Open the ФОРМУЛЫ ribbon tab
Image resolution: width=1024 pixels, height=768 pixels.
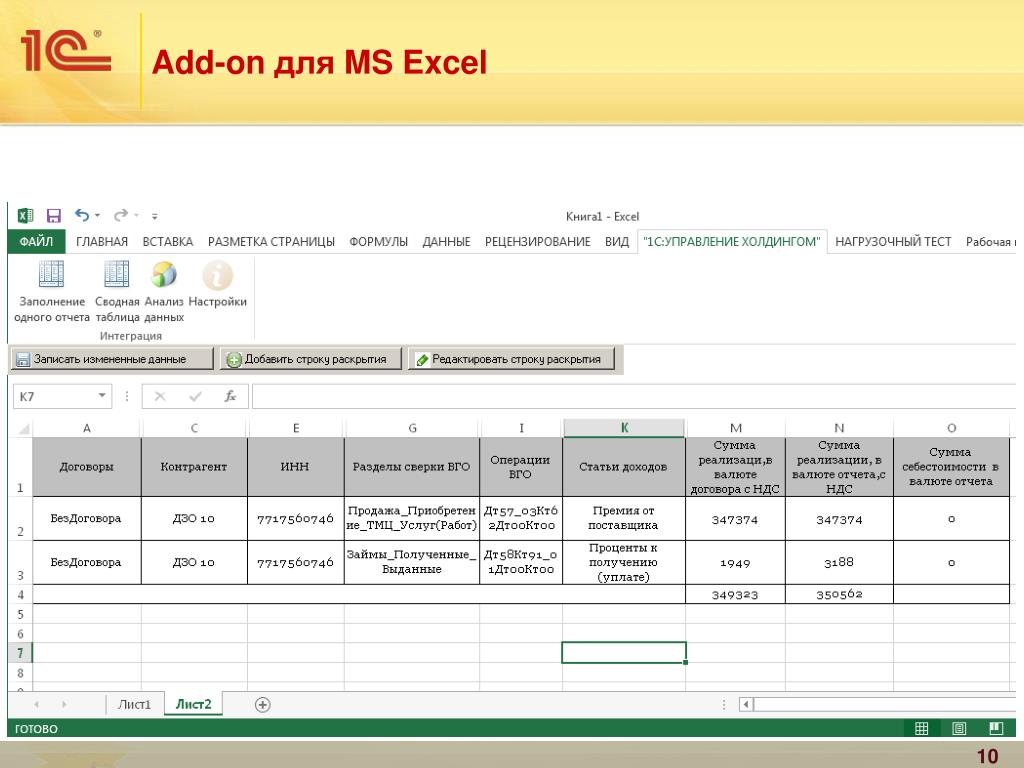click(378, 242)
